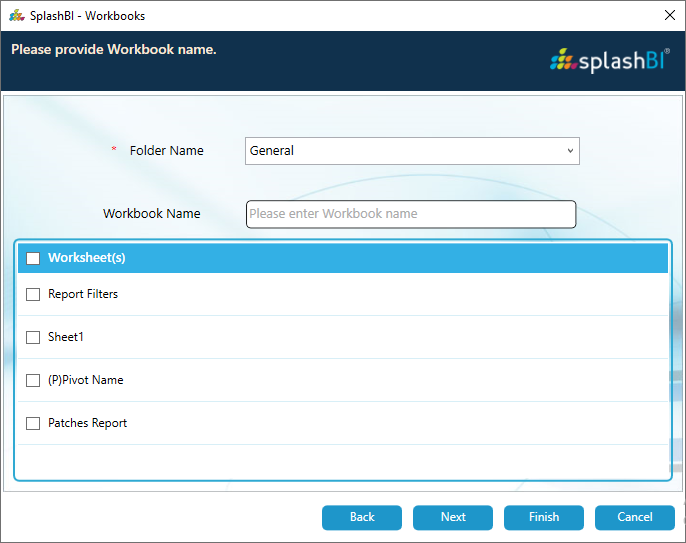The height and width of the screenshot is (543, 686).
Task: Check the Report Filters checkbox
Action: coord(33,295)
